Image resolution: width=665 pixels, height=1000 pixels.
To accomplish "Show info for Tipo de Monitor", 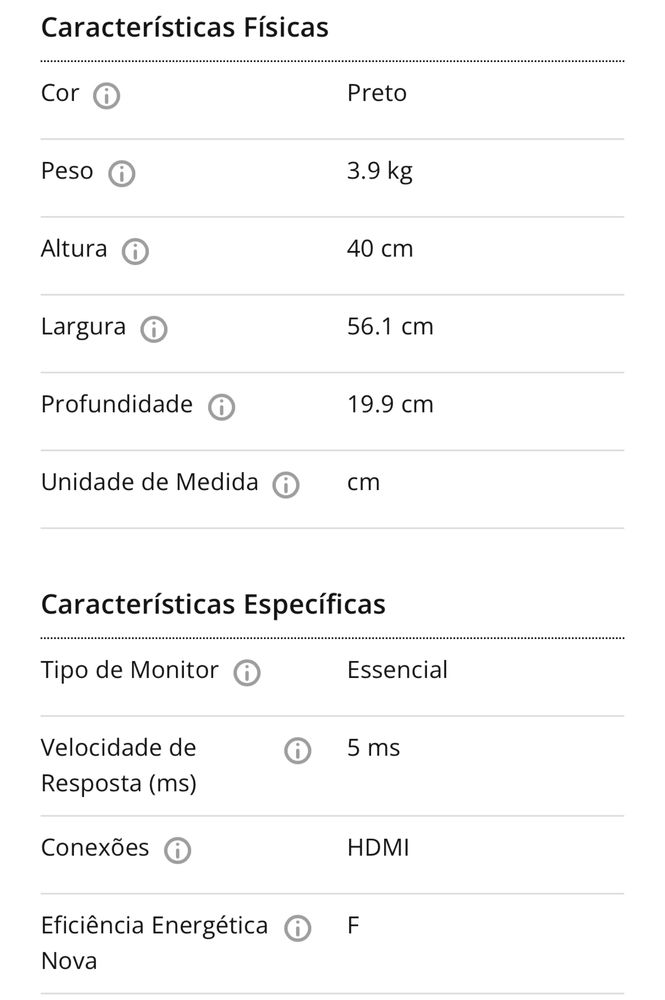I will point(247,672).
